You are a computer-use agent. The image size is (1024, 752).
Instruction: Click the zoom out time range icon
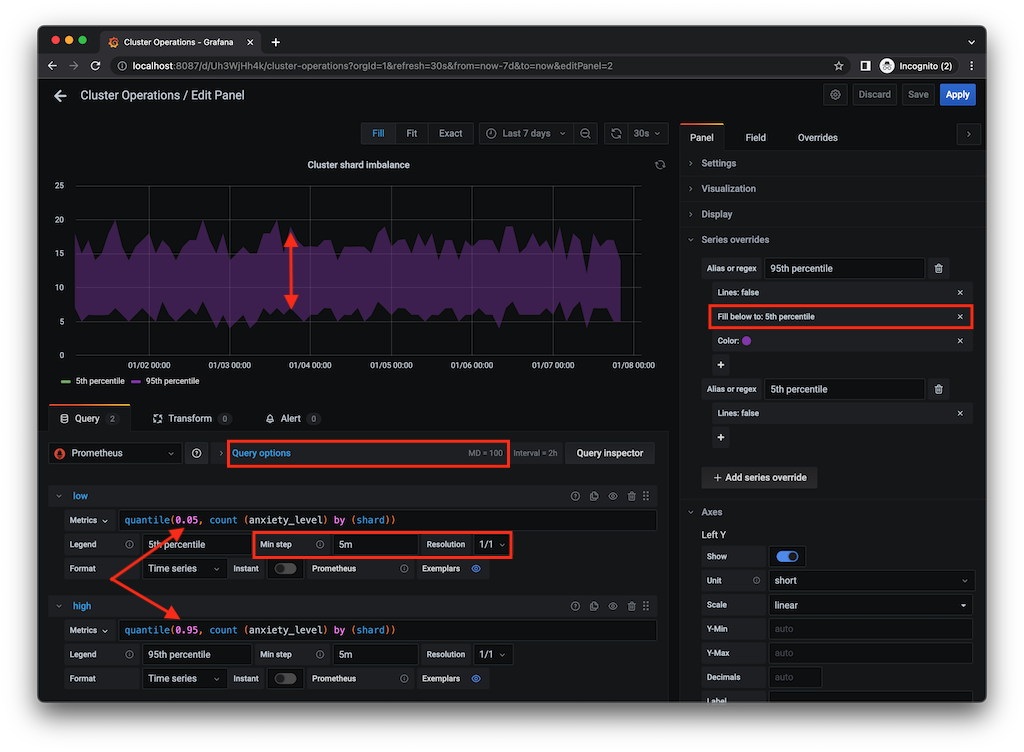click(585, 133)
